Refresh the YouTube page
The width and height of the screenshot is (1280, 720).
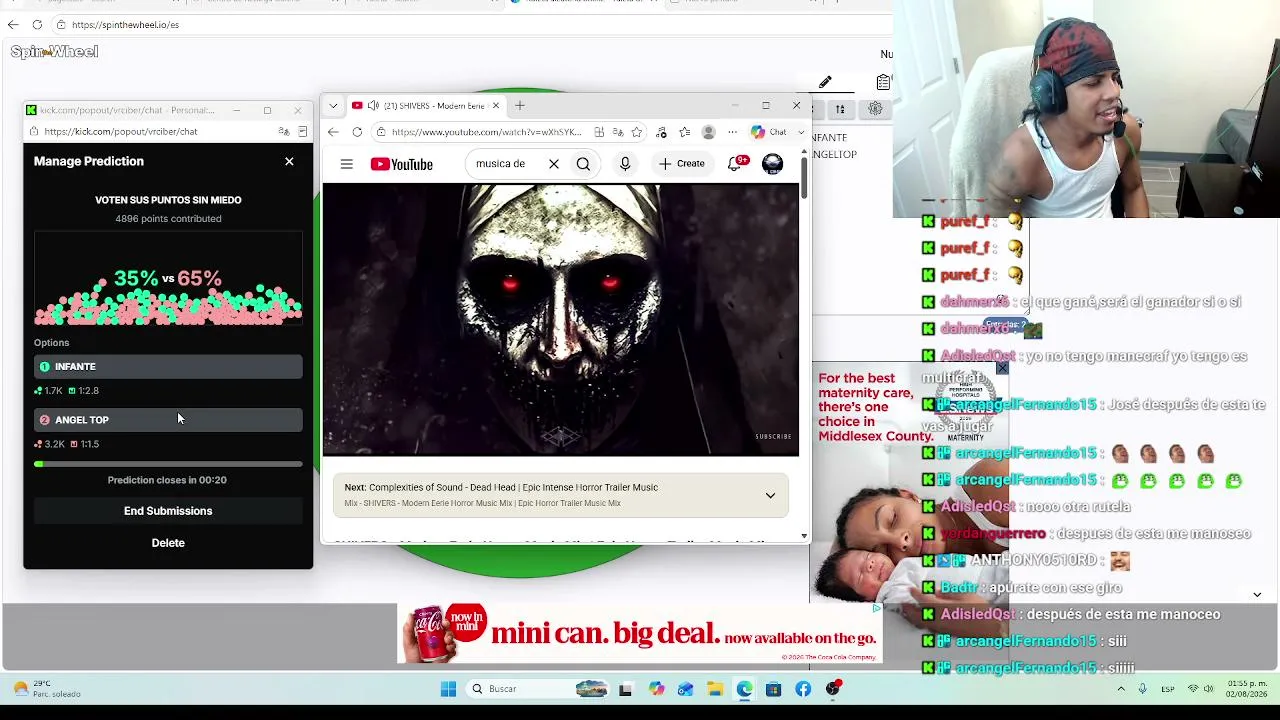[357, 132]
